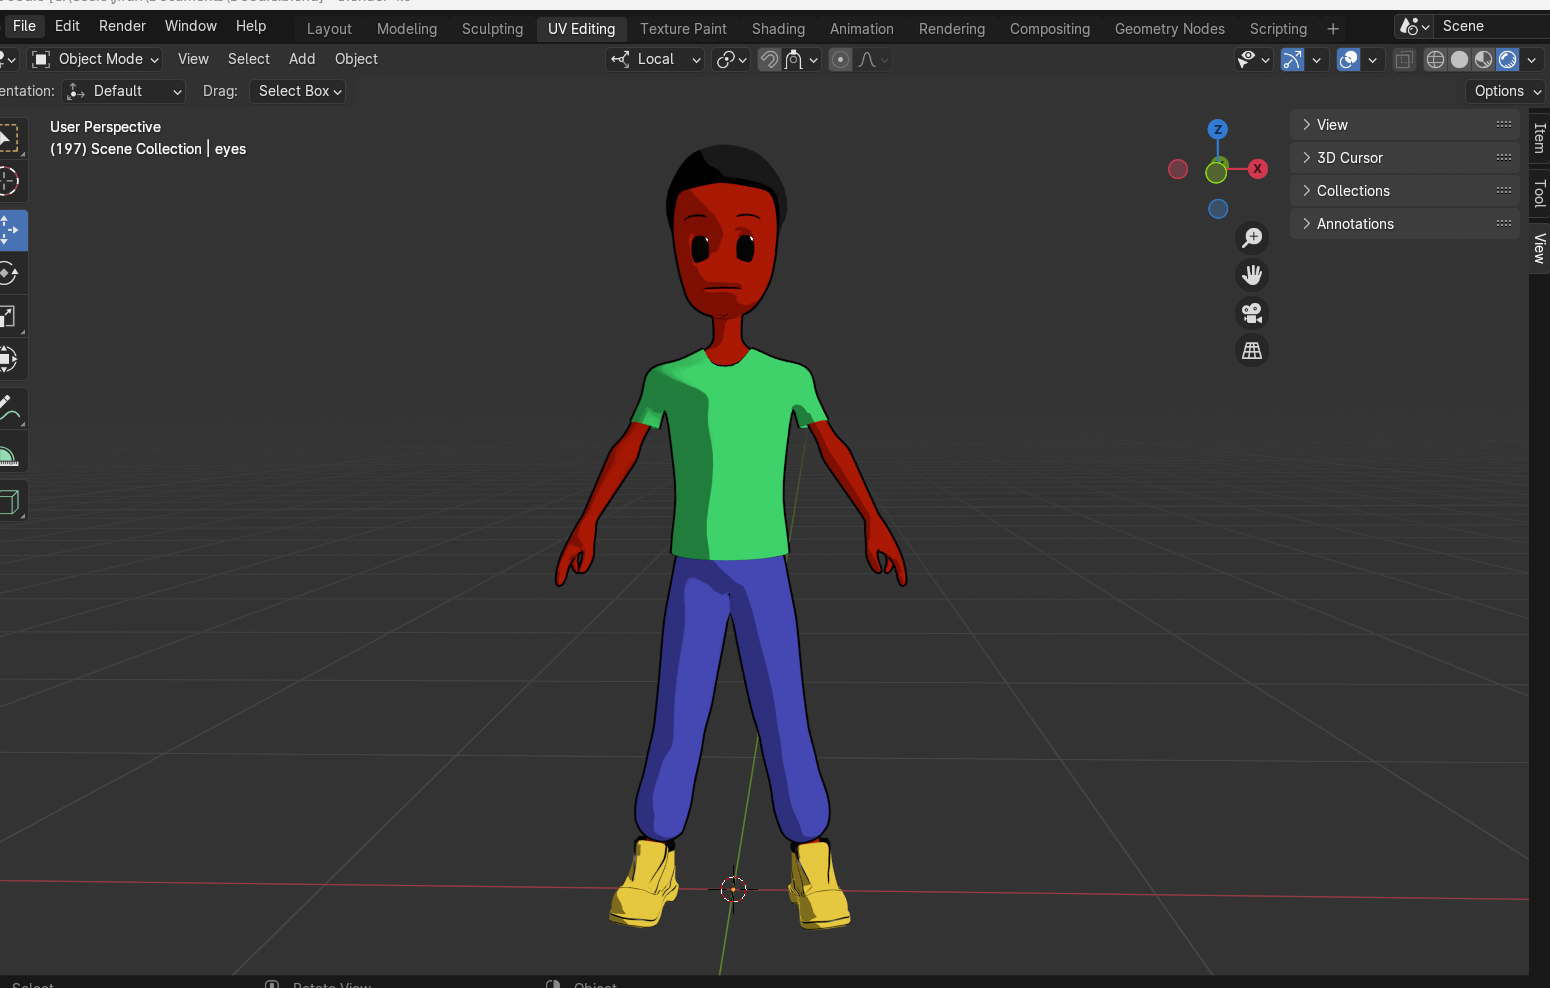
Task: Toggle show overlays button
Action: click(x=1349, y=59)
